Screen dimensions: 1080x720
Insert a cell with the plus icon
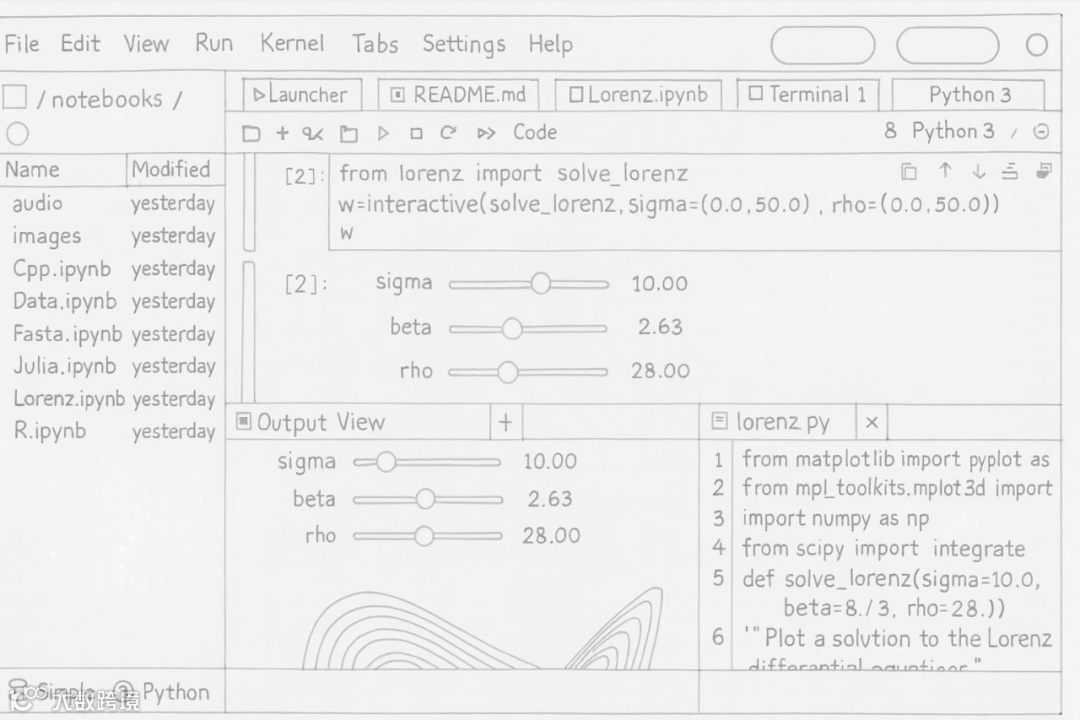[282, 132]
